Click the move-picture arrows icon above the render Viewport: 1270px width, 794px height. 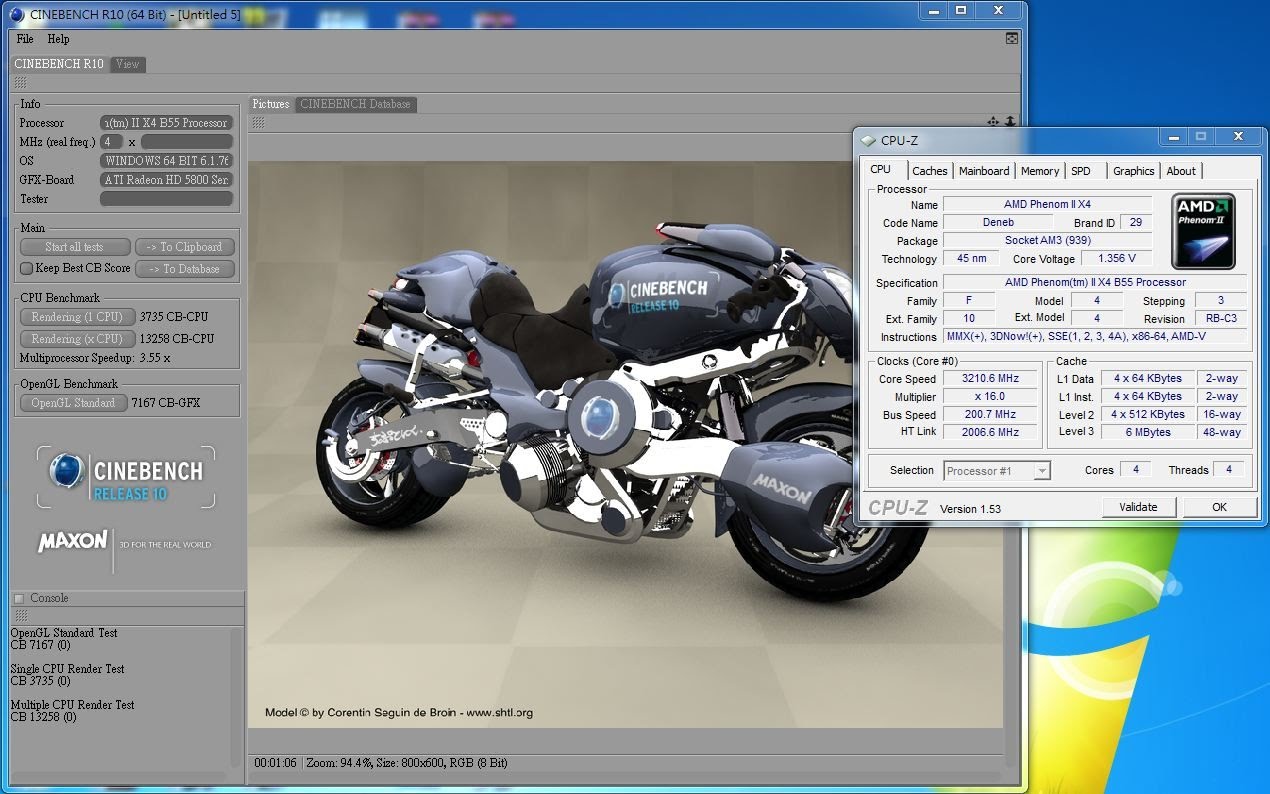993,121
